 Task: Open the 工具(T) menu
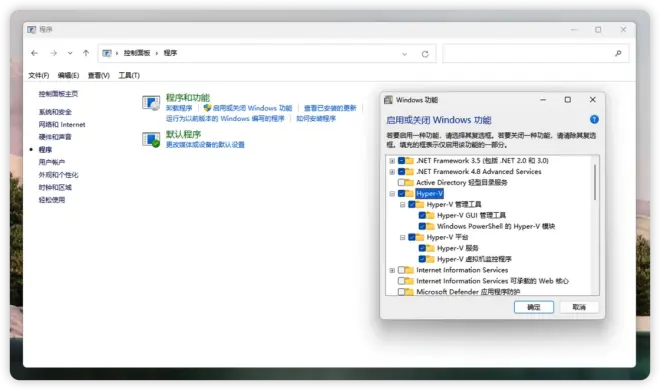(129, 75)
